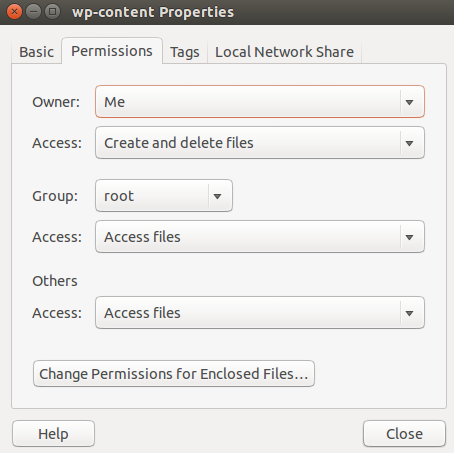Viewport: 454px width, 453px height.
Task: Click the arrow icon on the Owner dropdown
Action: tap(410, 102)
